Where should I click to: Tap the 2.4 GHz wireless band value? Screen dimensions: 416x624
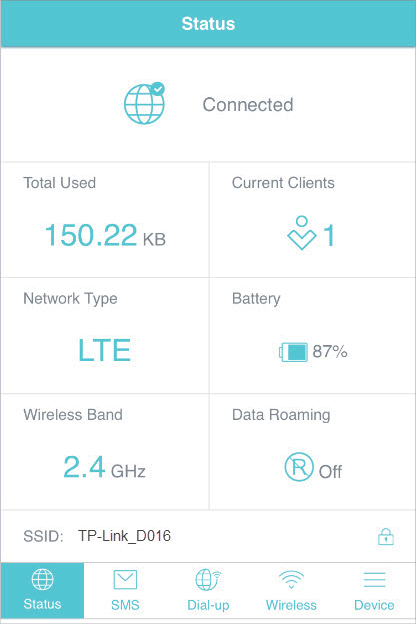click(104, 467)
